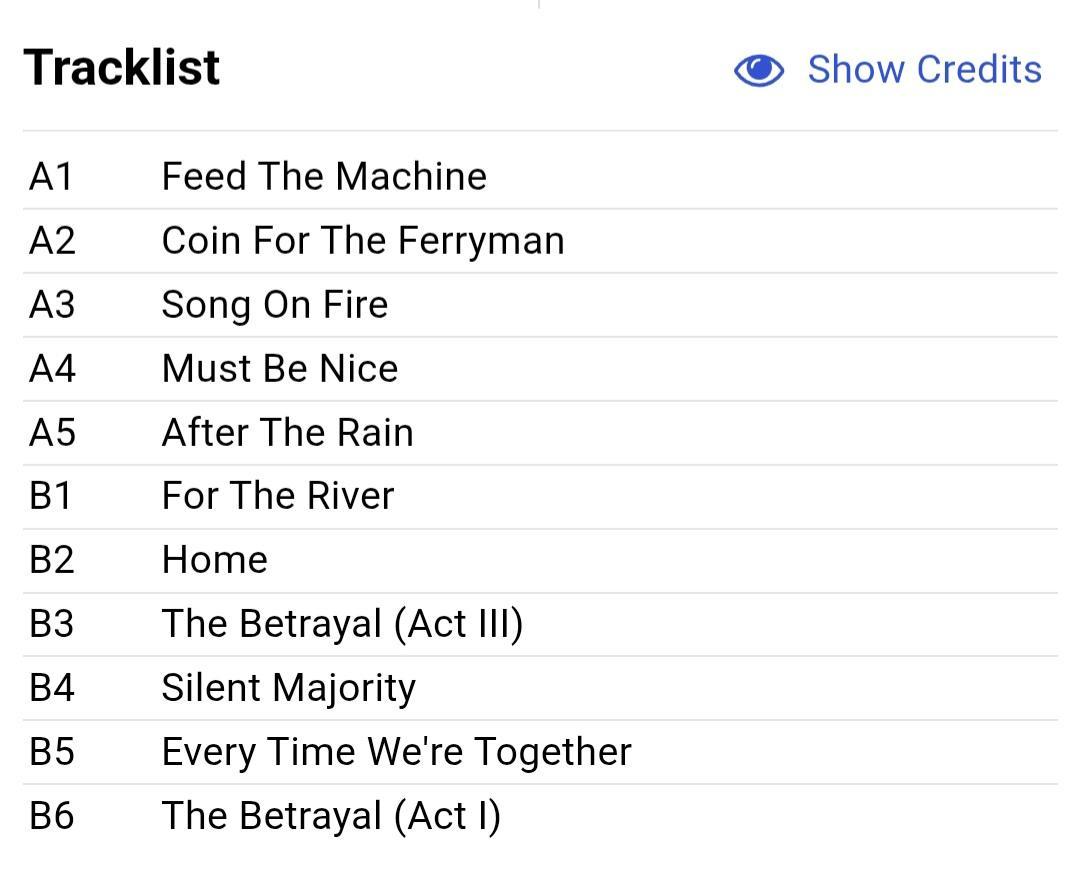Select track After The Rain
The image size is (1080, 876).
(287, 432)
